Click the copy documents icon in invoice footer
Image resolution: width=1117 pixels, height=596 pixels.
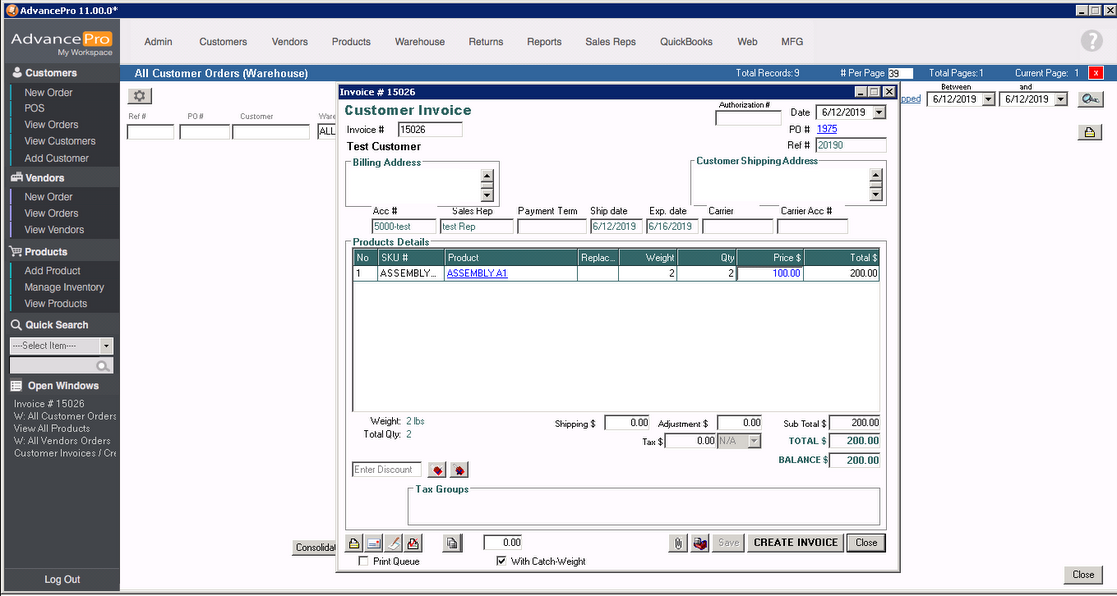coord(453,543)
